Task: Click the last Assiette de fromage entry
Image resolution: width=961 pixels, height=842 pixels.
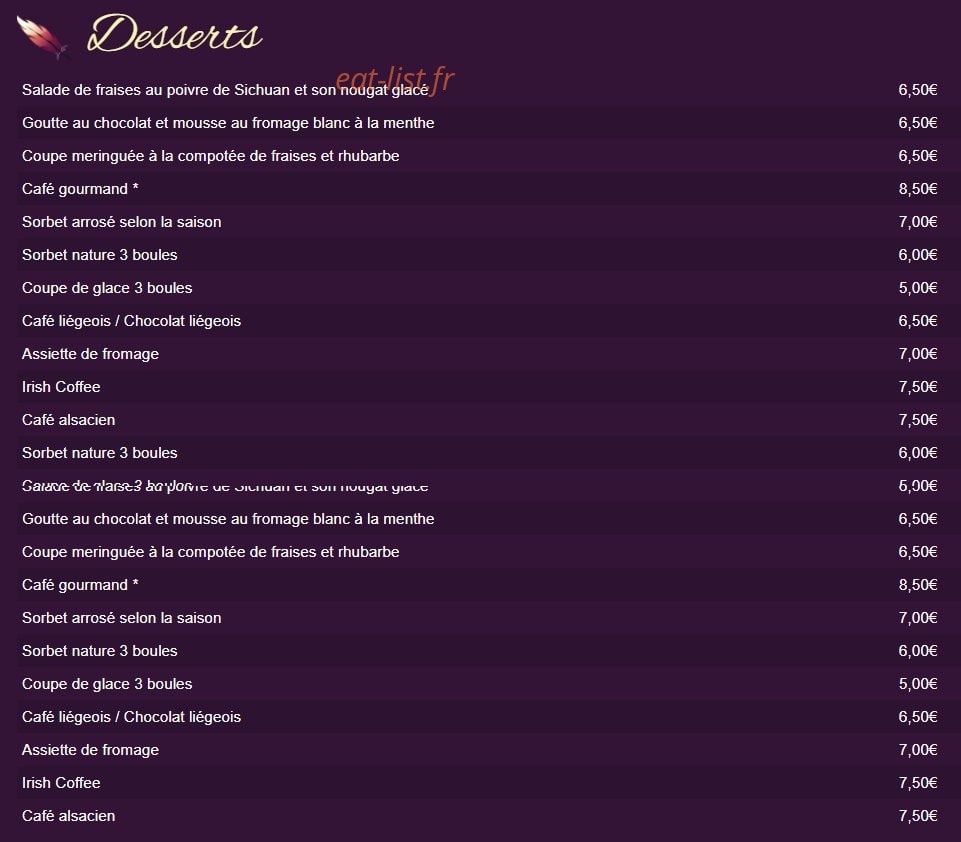Action: [90, 750]
